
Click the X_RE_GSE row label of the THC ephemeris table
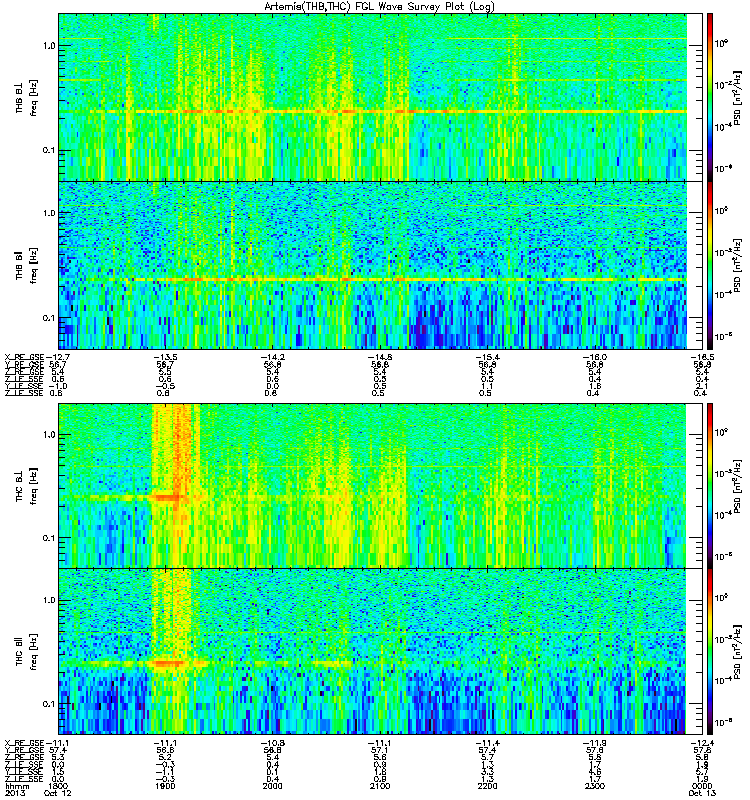coord(25,743)
